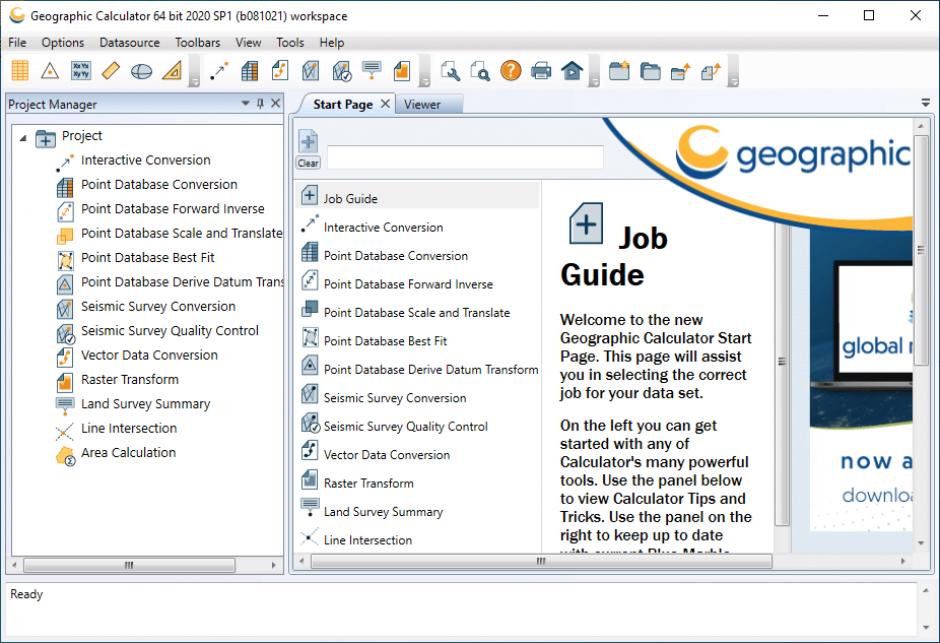Open the Datasource menu

point(129,43)
